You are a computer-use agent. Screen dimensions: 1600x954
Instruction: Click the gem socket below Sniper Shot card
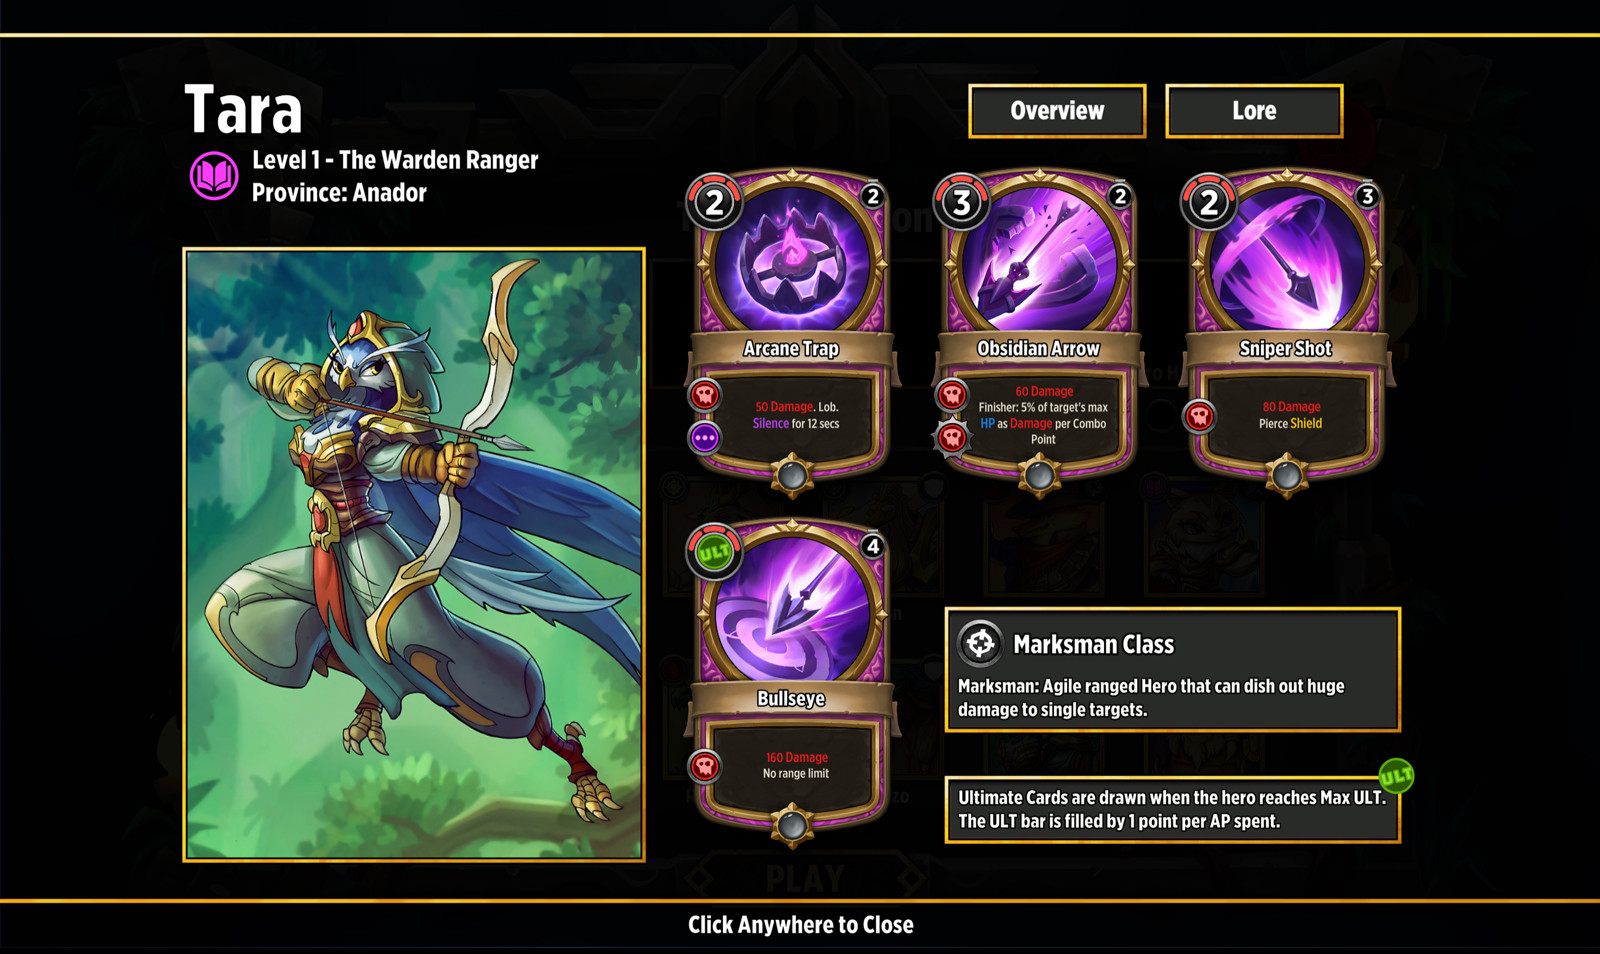[1286, 476]
